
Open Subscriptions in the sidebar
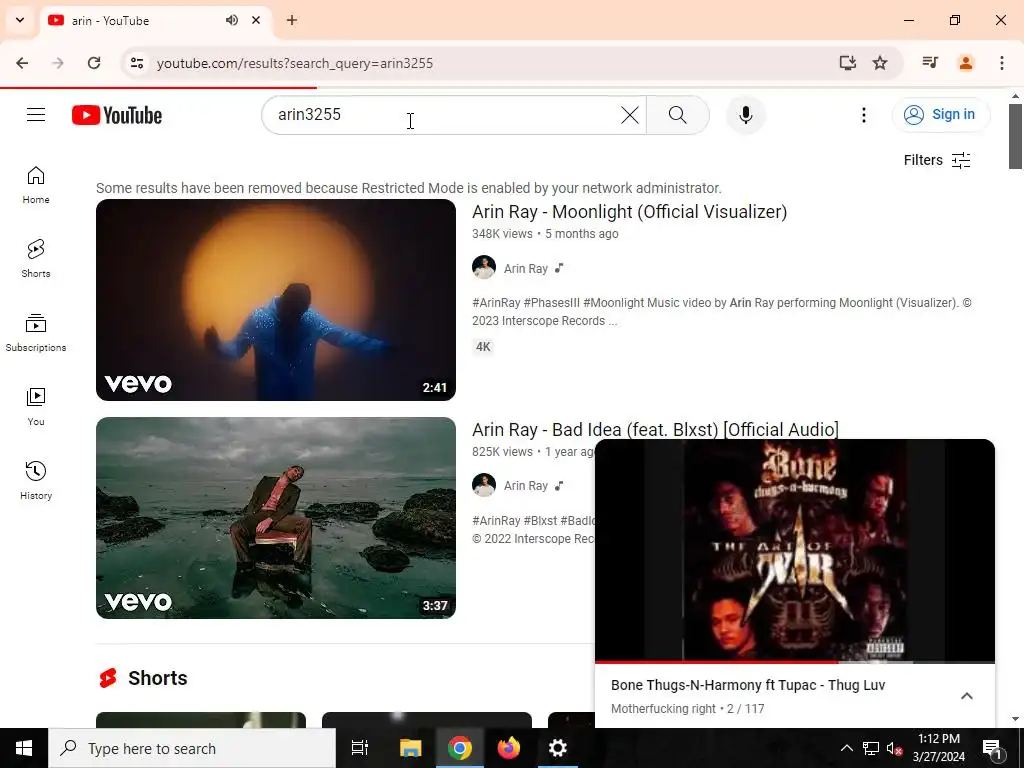point(36,332)
